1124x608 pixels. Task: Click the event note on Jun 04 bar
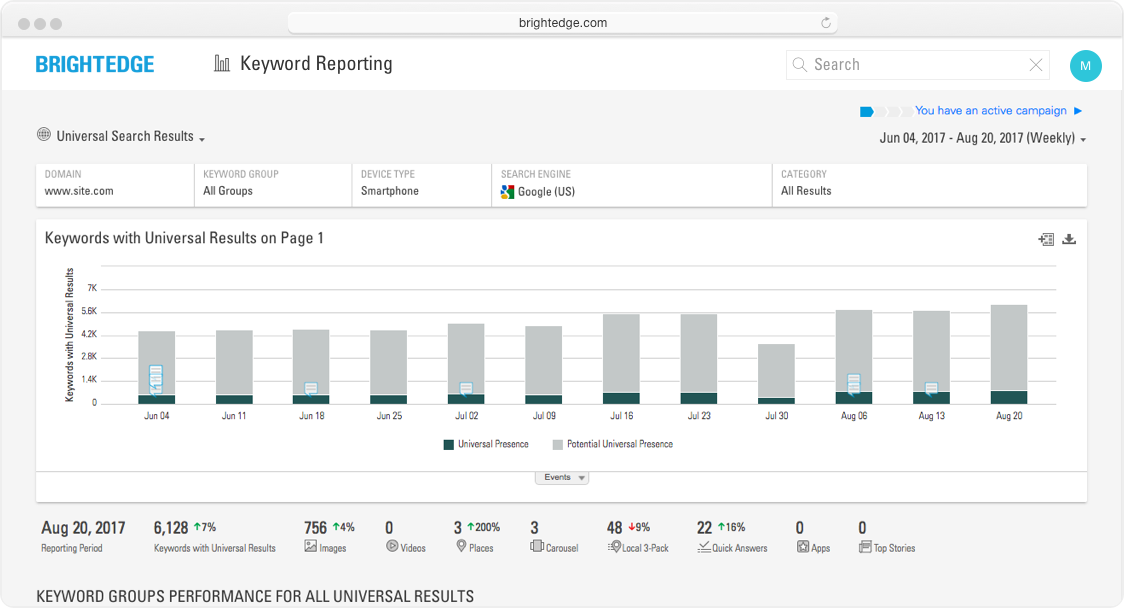tap(156, 378)
